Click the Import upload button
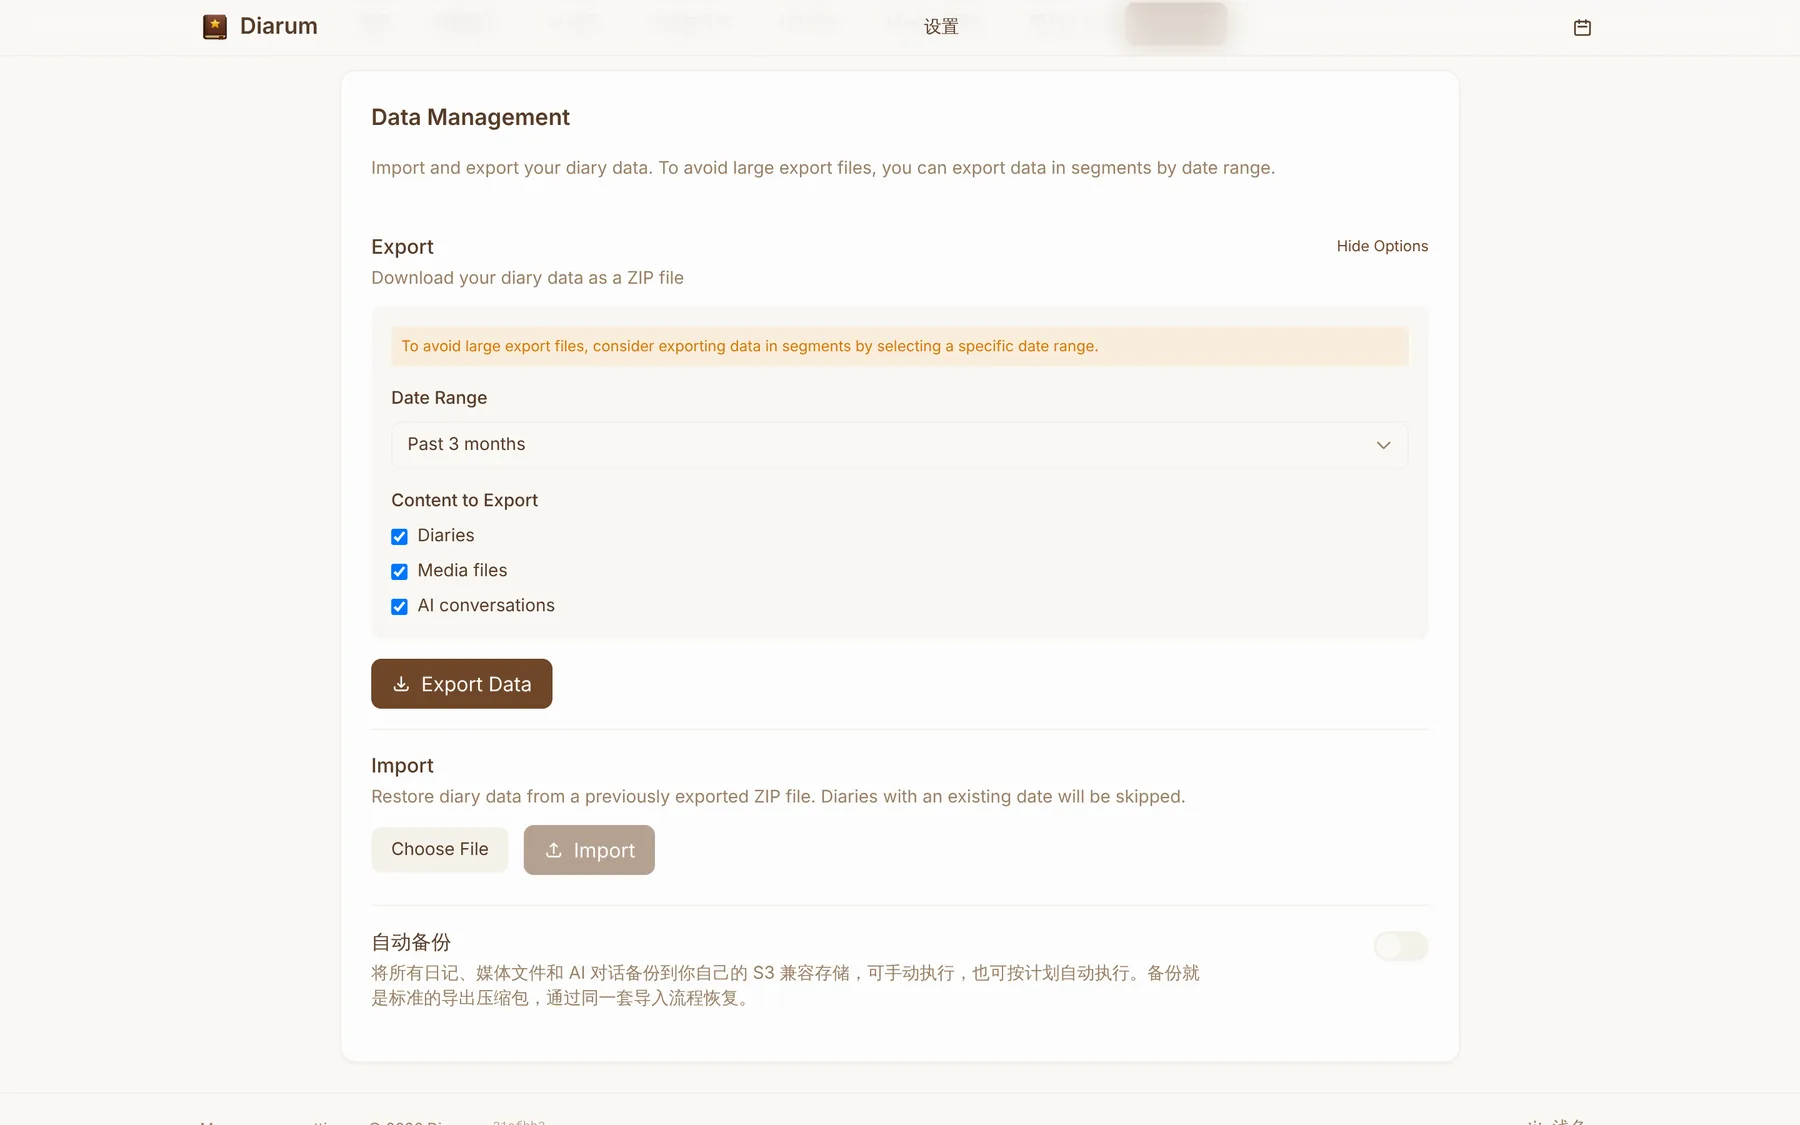Image resolution: width=1800 pixels, height=1125 pixels. click(x=589, y=850)
